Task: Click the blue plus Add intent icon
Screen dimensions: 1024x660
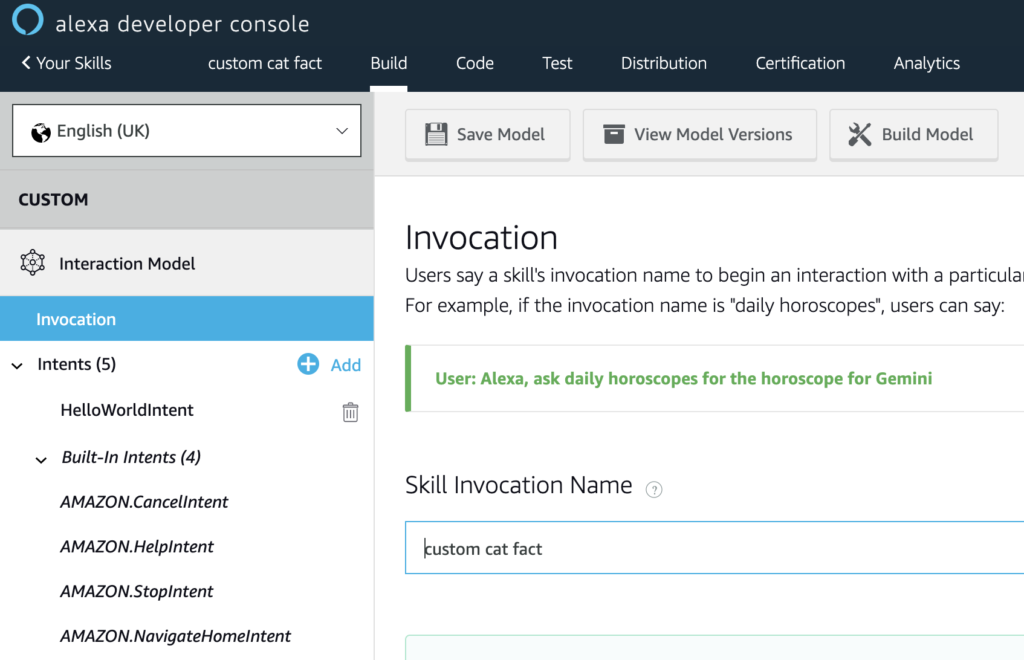Action: [x=308, y=364]
